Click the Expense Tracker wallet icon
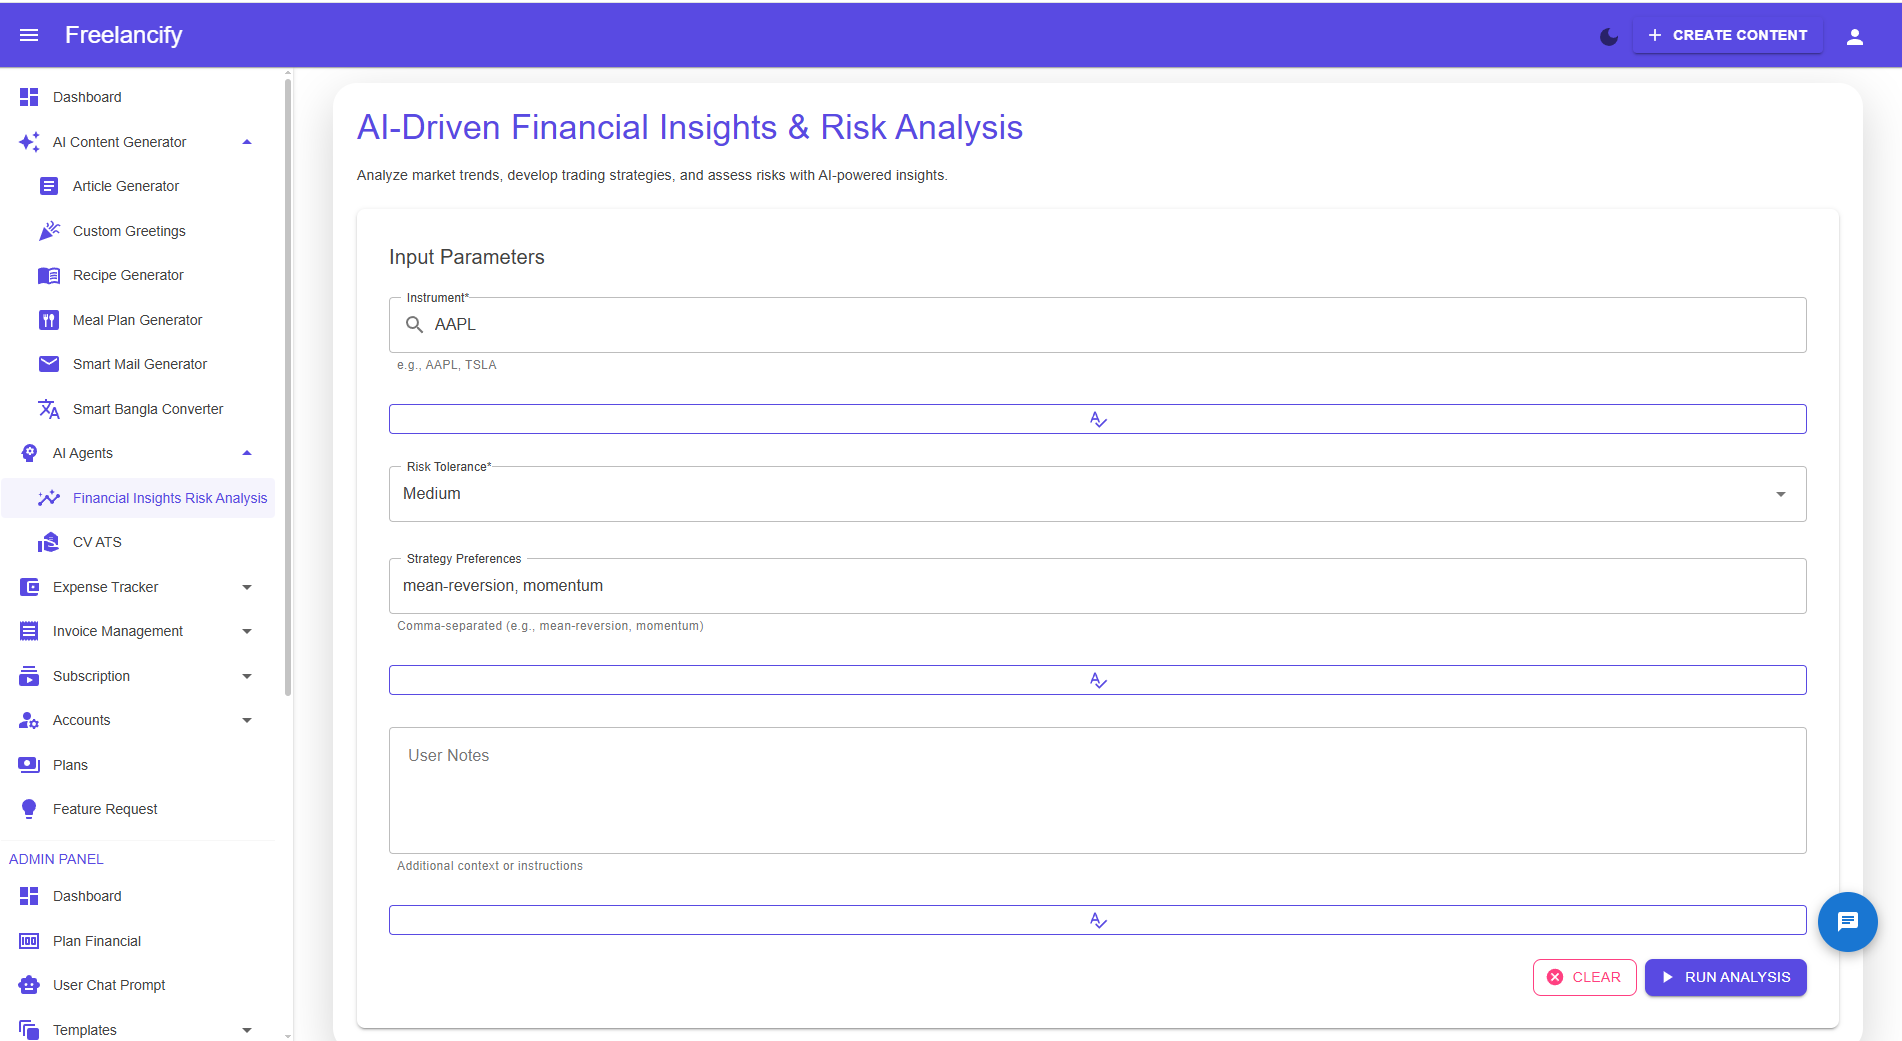 tap(29, 587)
